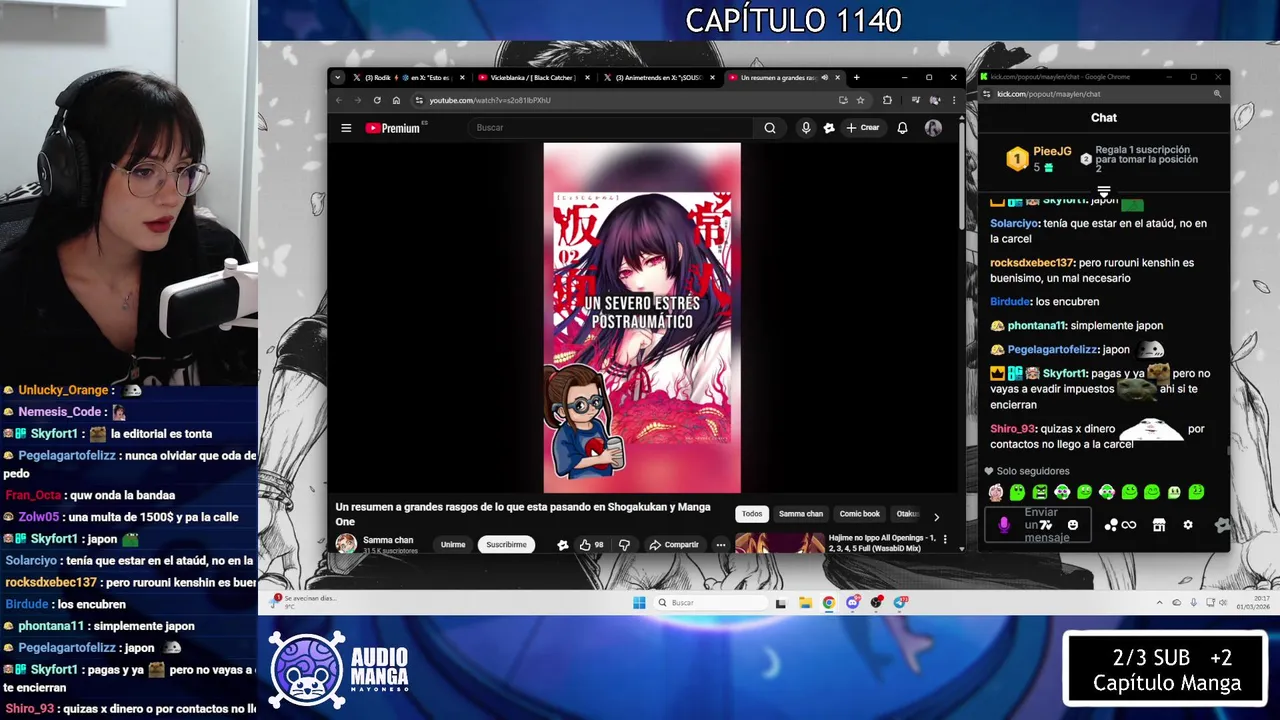Screen dimensions: 1280x720
Task: Click the Suscribirme button
Action: [x=506, y=545]
